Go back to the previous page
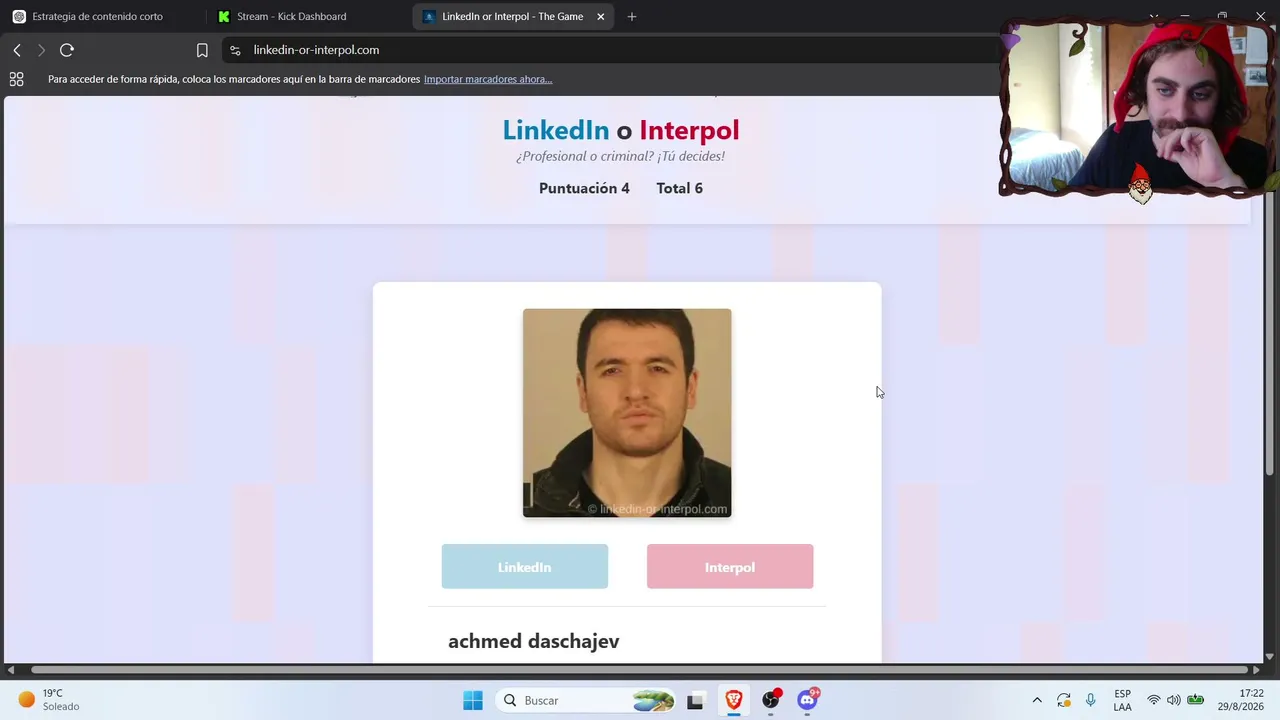Viewport: 1280px width, 720px height. tap(17, 50)
